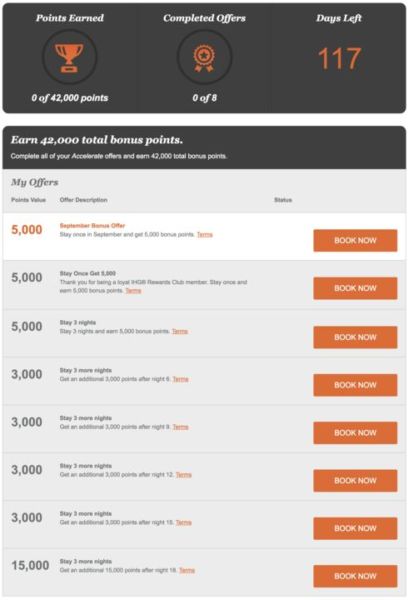
Task: Book the Stay Once Get 5,000 offer
Action: 355,288
